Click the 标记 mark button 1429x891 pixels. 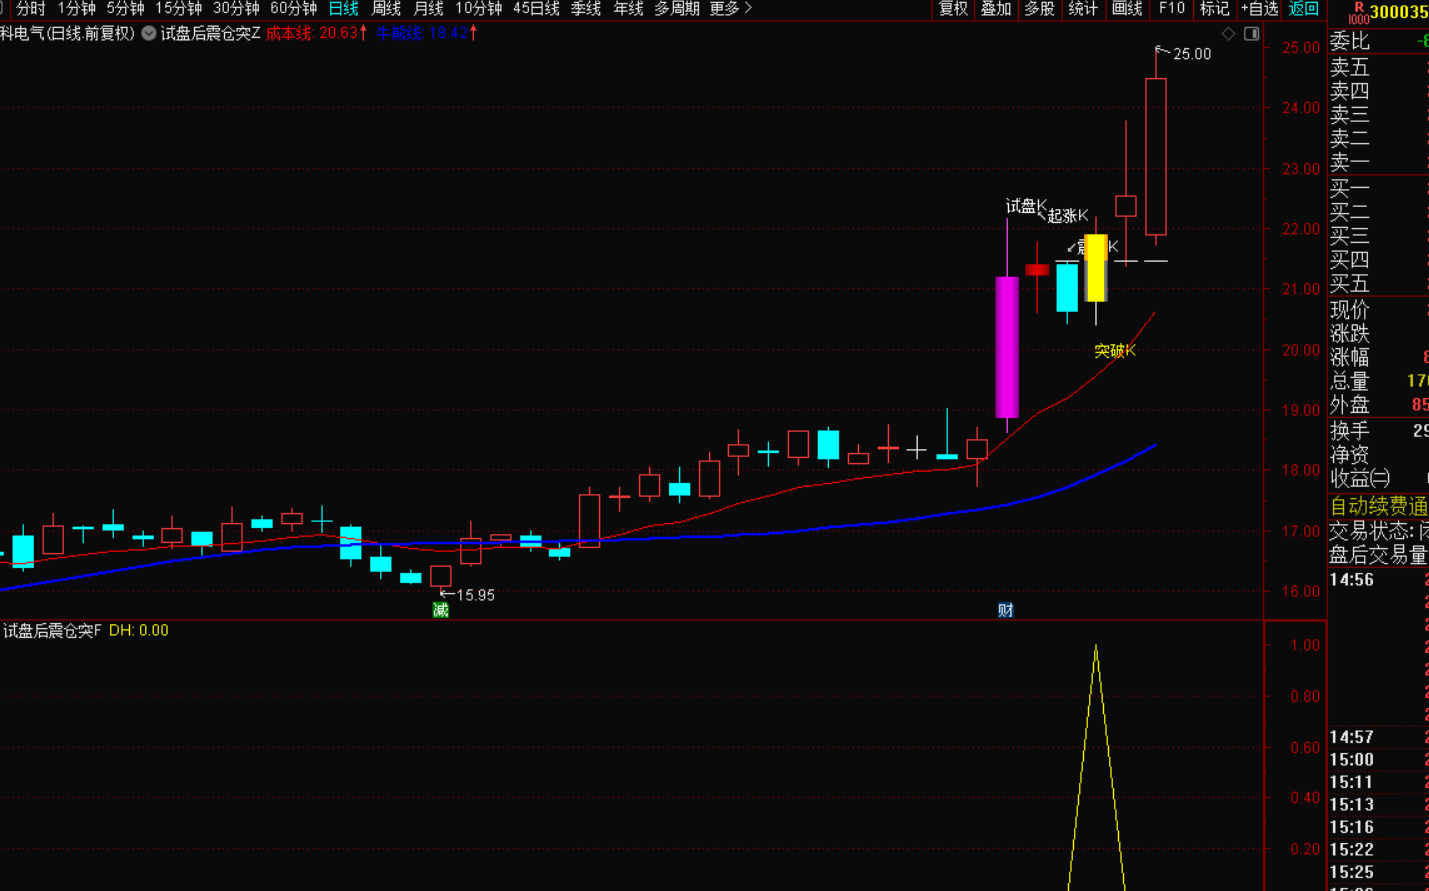[1214, 9]
